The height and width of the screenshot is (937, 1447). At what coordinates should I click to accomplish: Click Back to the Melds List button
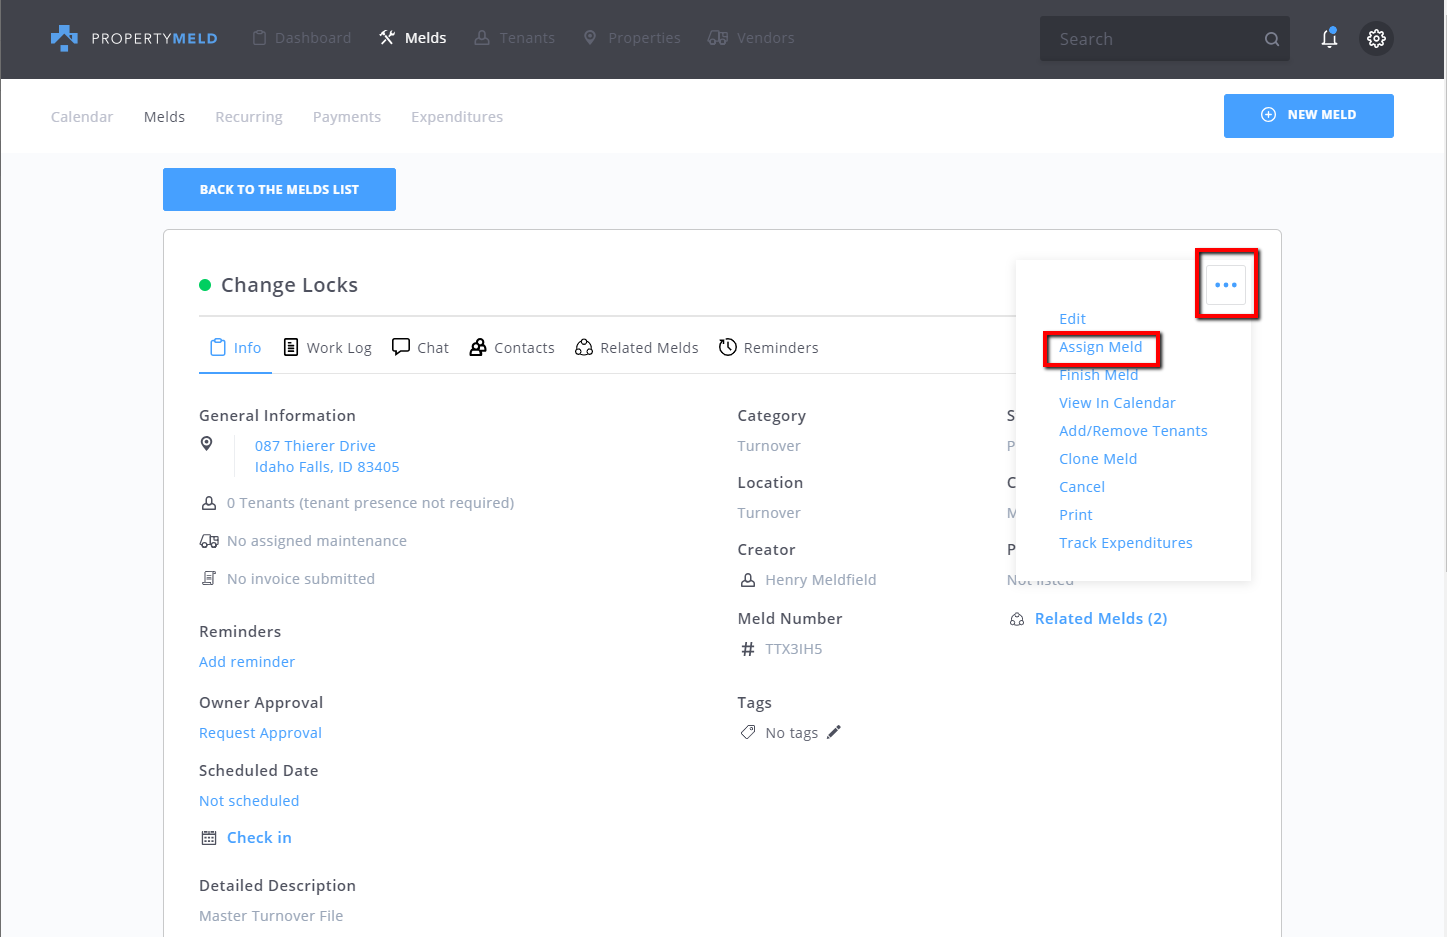pos(279,189)
